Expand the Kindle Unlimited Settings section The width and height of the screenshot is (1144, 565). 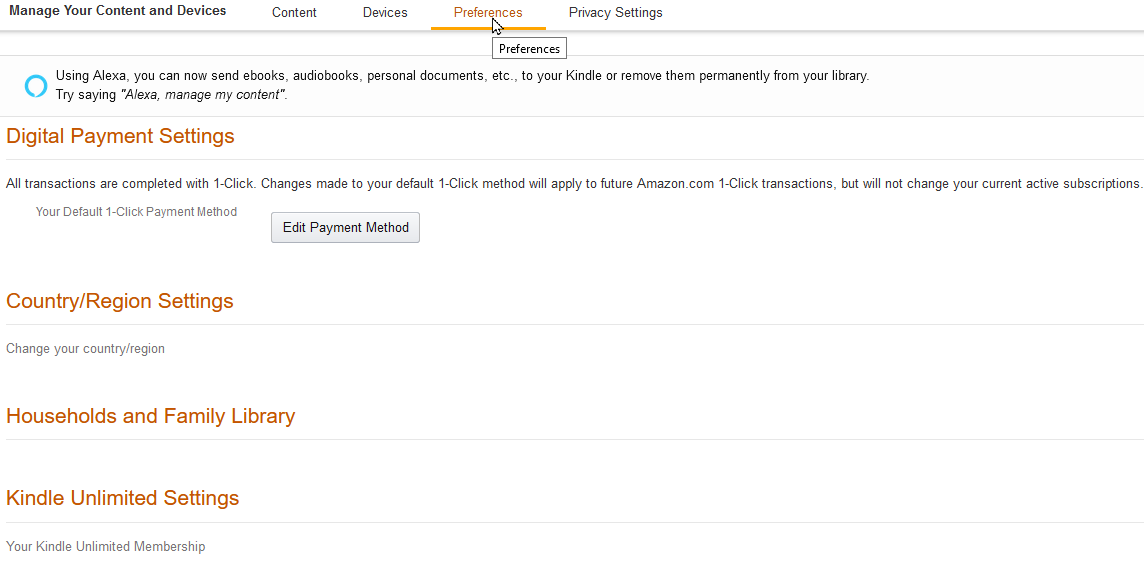pos(122,499)
